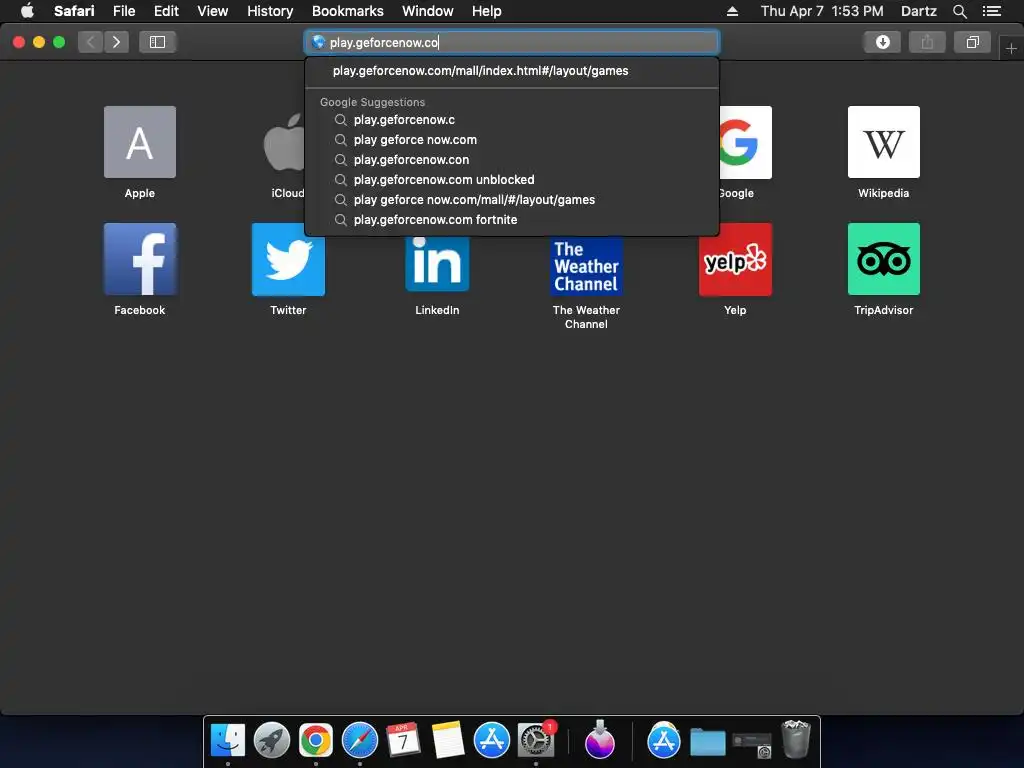This screenshot has width=1024, height=768.
Task: Open the TripAdvisor favorites tile
Action: 884,259
